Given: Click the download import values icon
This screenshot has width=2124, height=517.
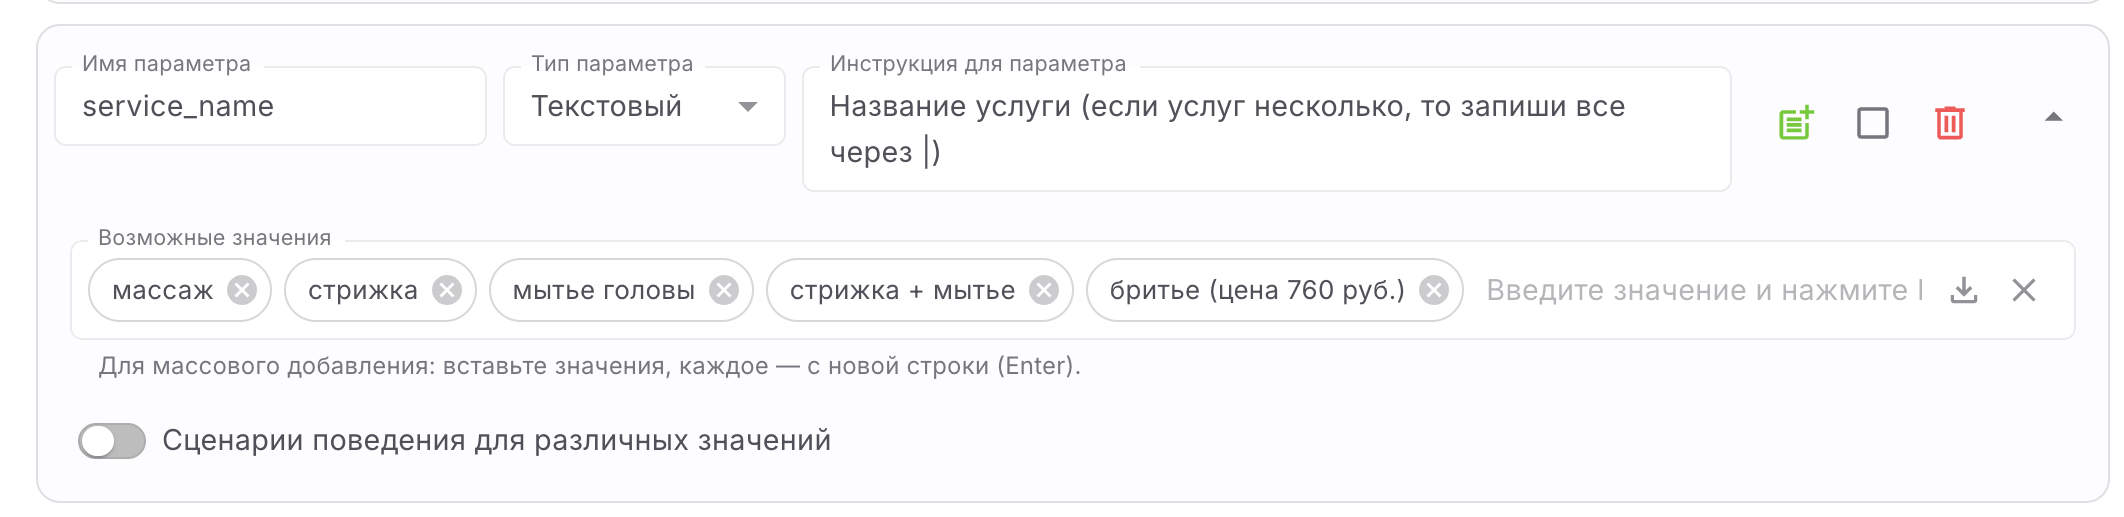Looking at the screenshot, I should tap(1964, 290).
